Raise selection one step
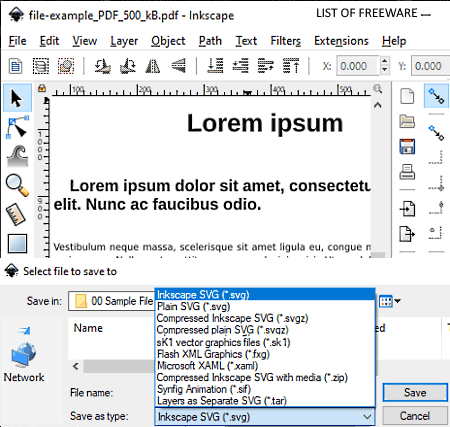The image size is (450, 427). [x=266, y=66]
